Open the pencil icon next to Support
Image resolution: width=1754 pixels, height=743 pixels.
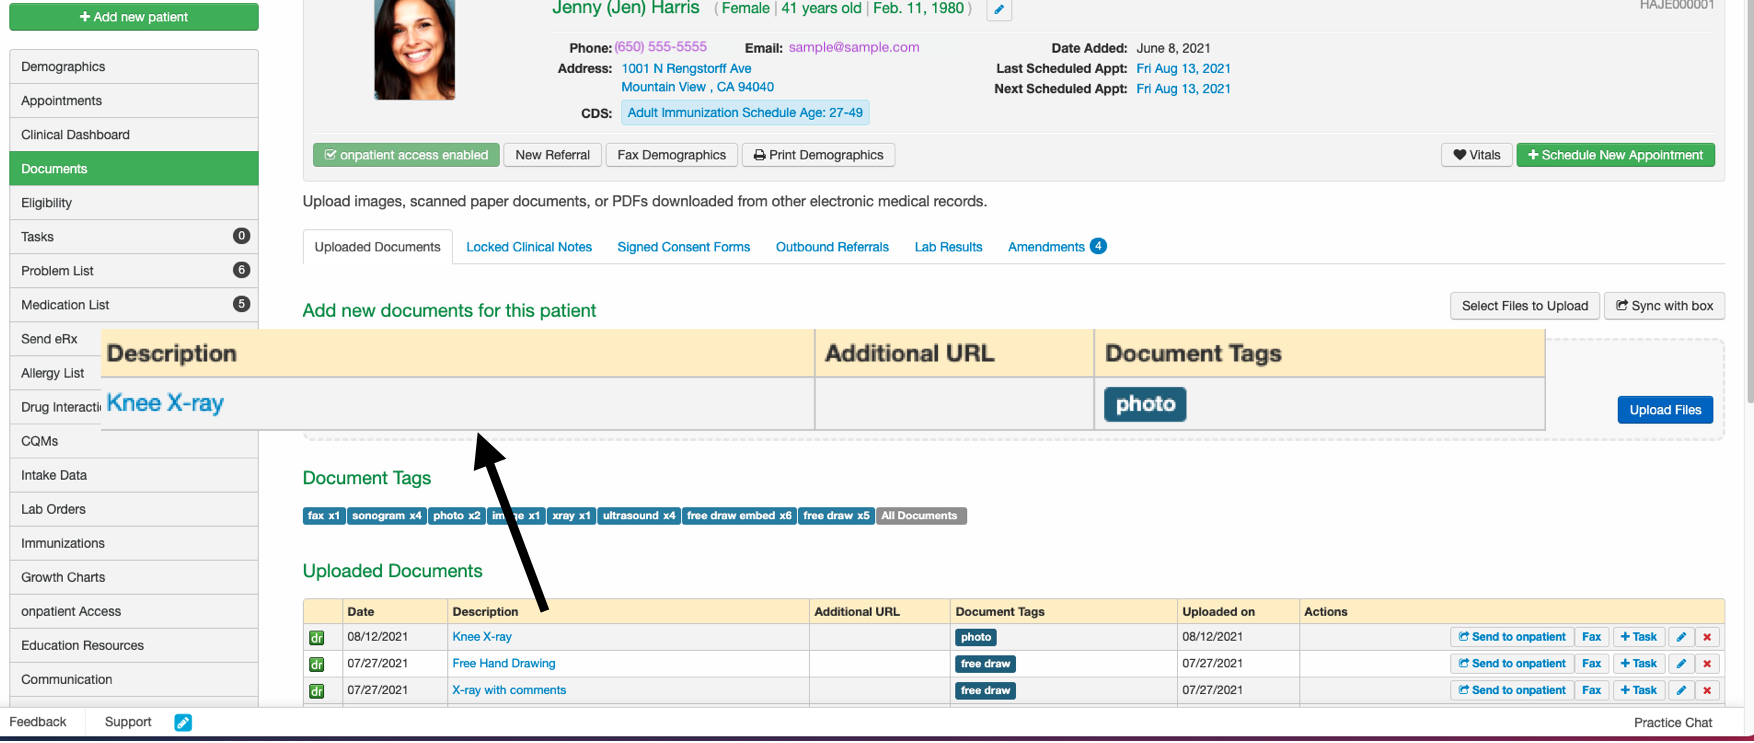coord(183,722)
